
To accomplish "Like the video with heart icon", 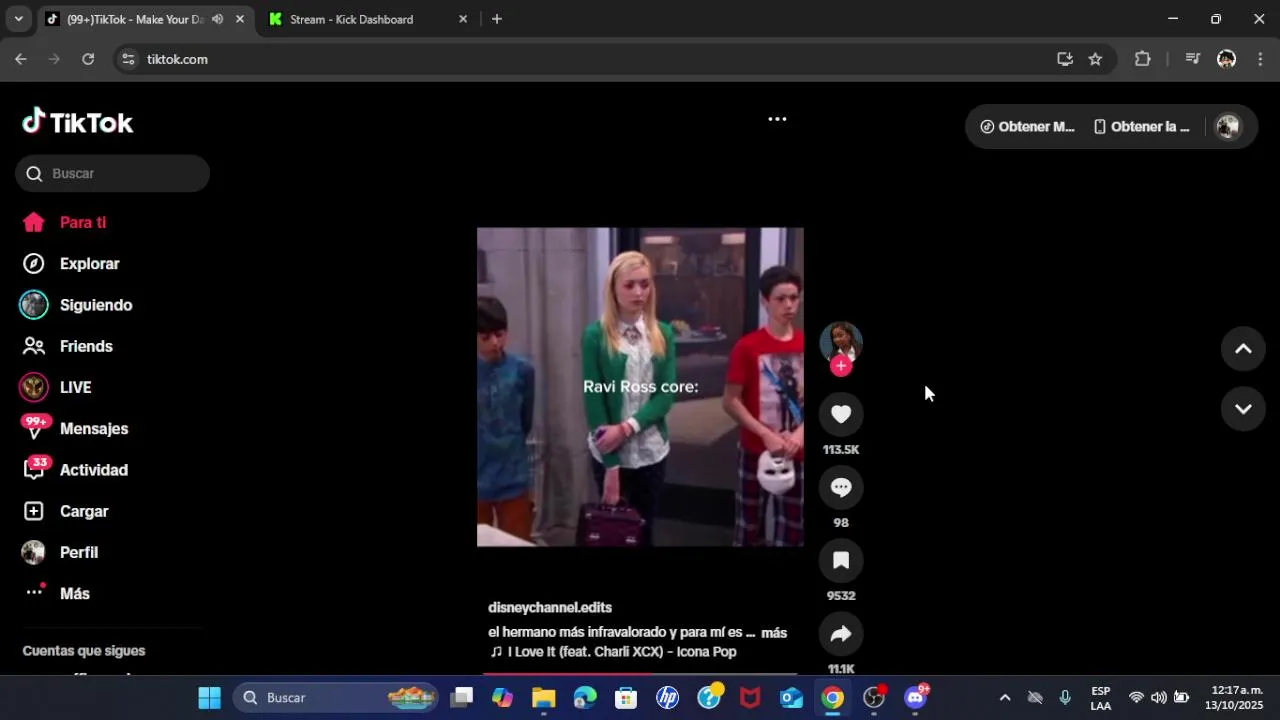I will (x=841, y=414).
